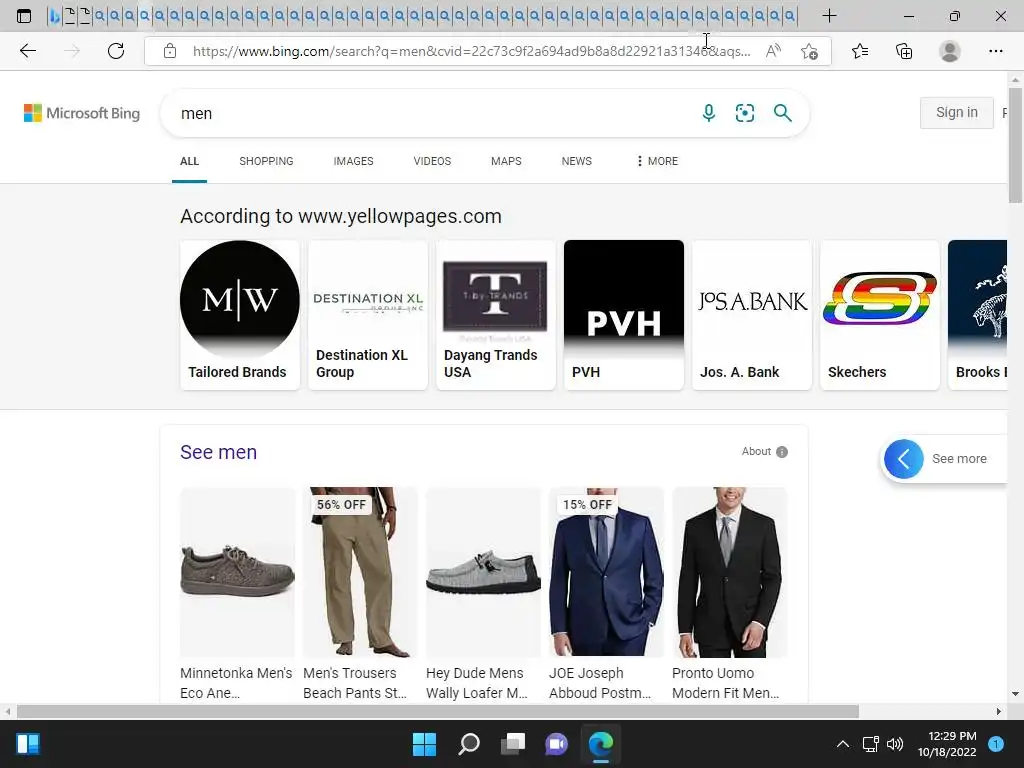Click the Microsoft Bing logo
The width and height of the screenshot is (1024, 768).
(82, 113)
